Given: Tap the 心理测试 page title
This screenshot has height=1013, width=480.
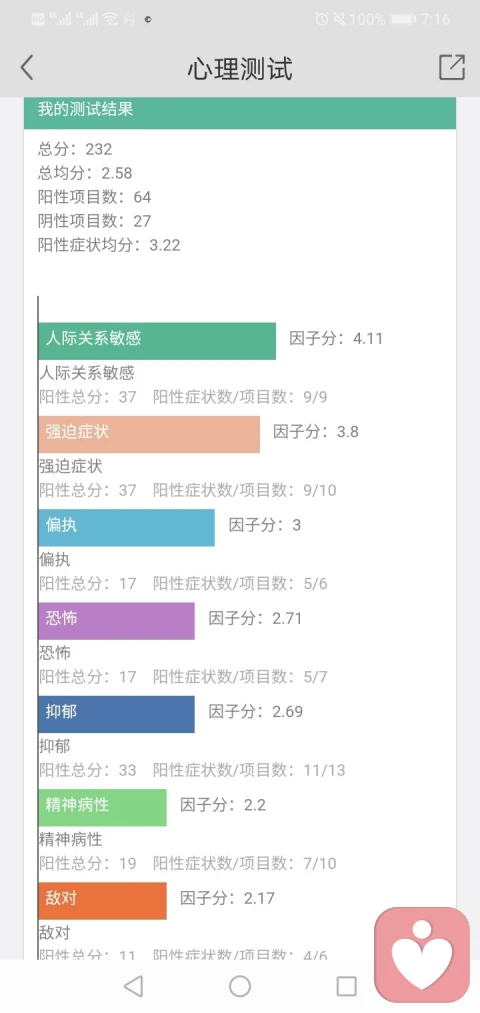Looking at the screenshot, I should click(x=240, y=68).
